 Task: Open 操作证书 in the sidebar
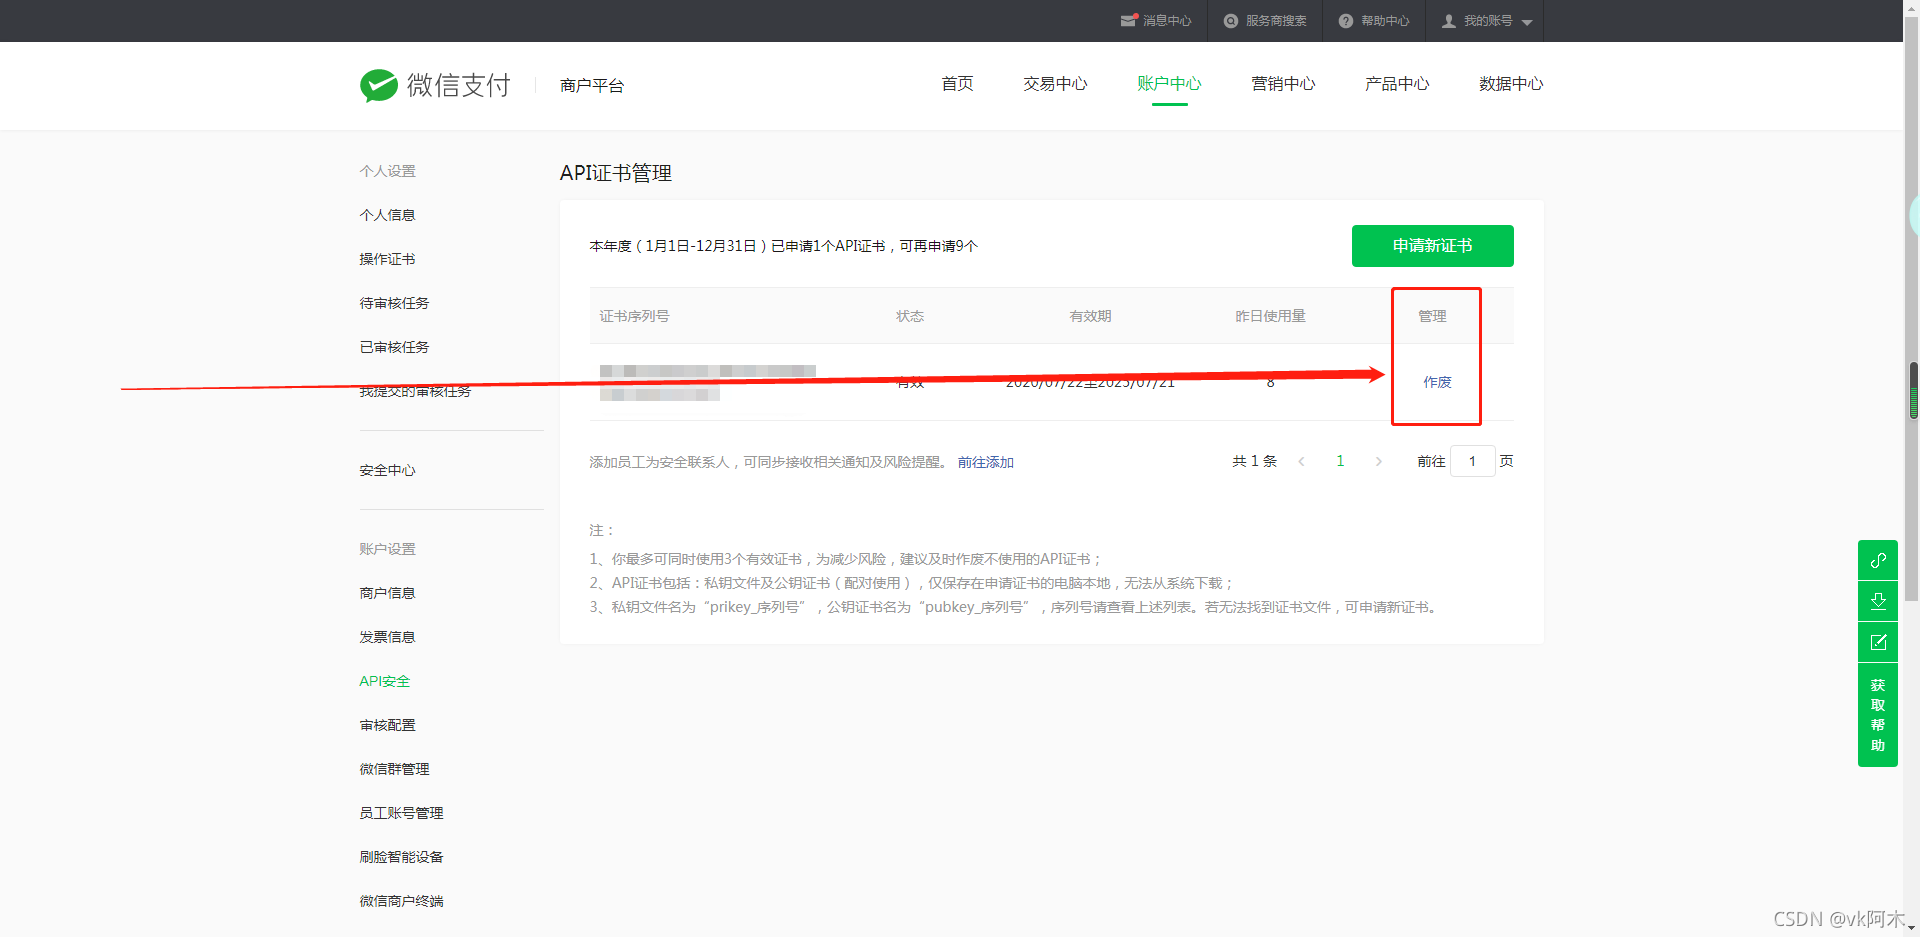click(387, 259)
